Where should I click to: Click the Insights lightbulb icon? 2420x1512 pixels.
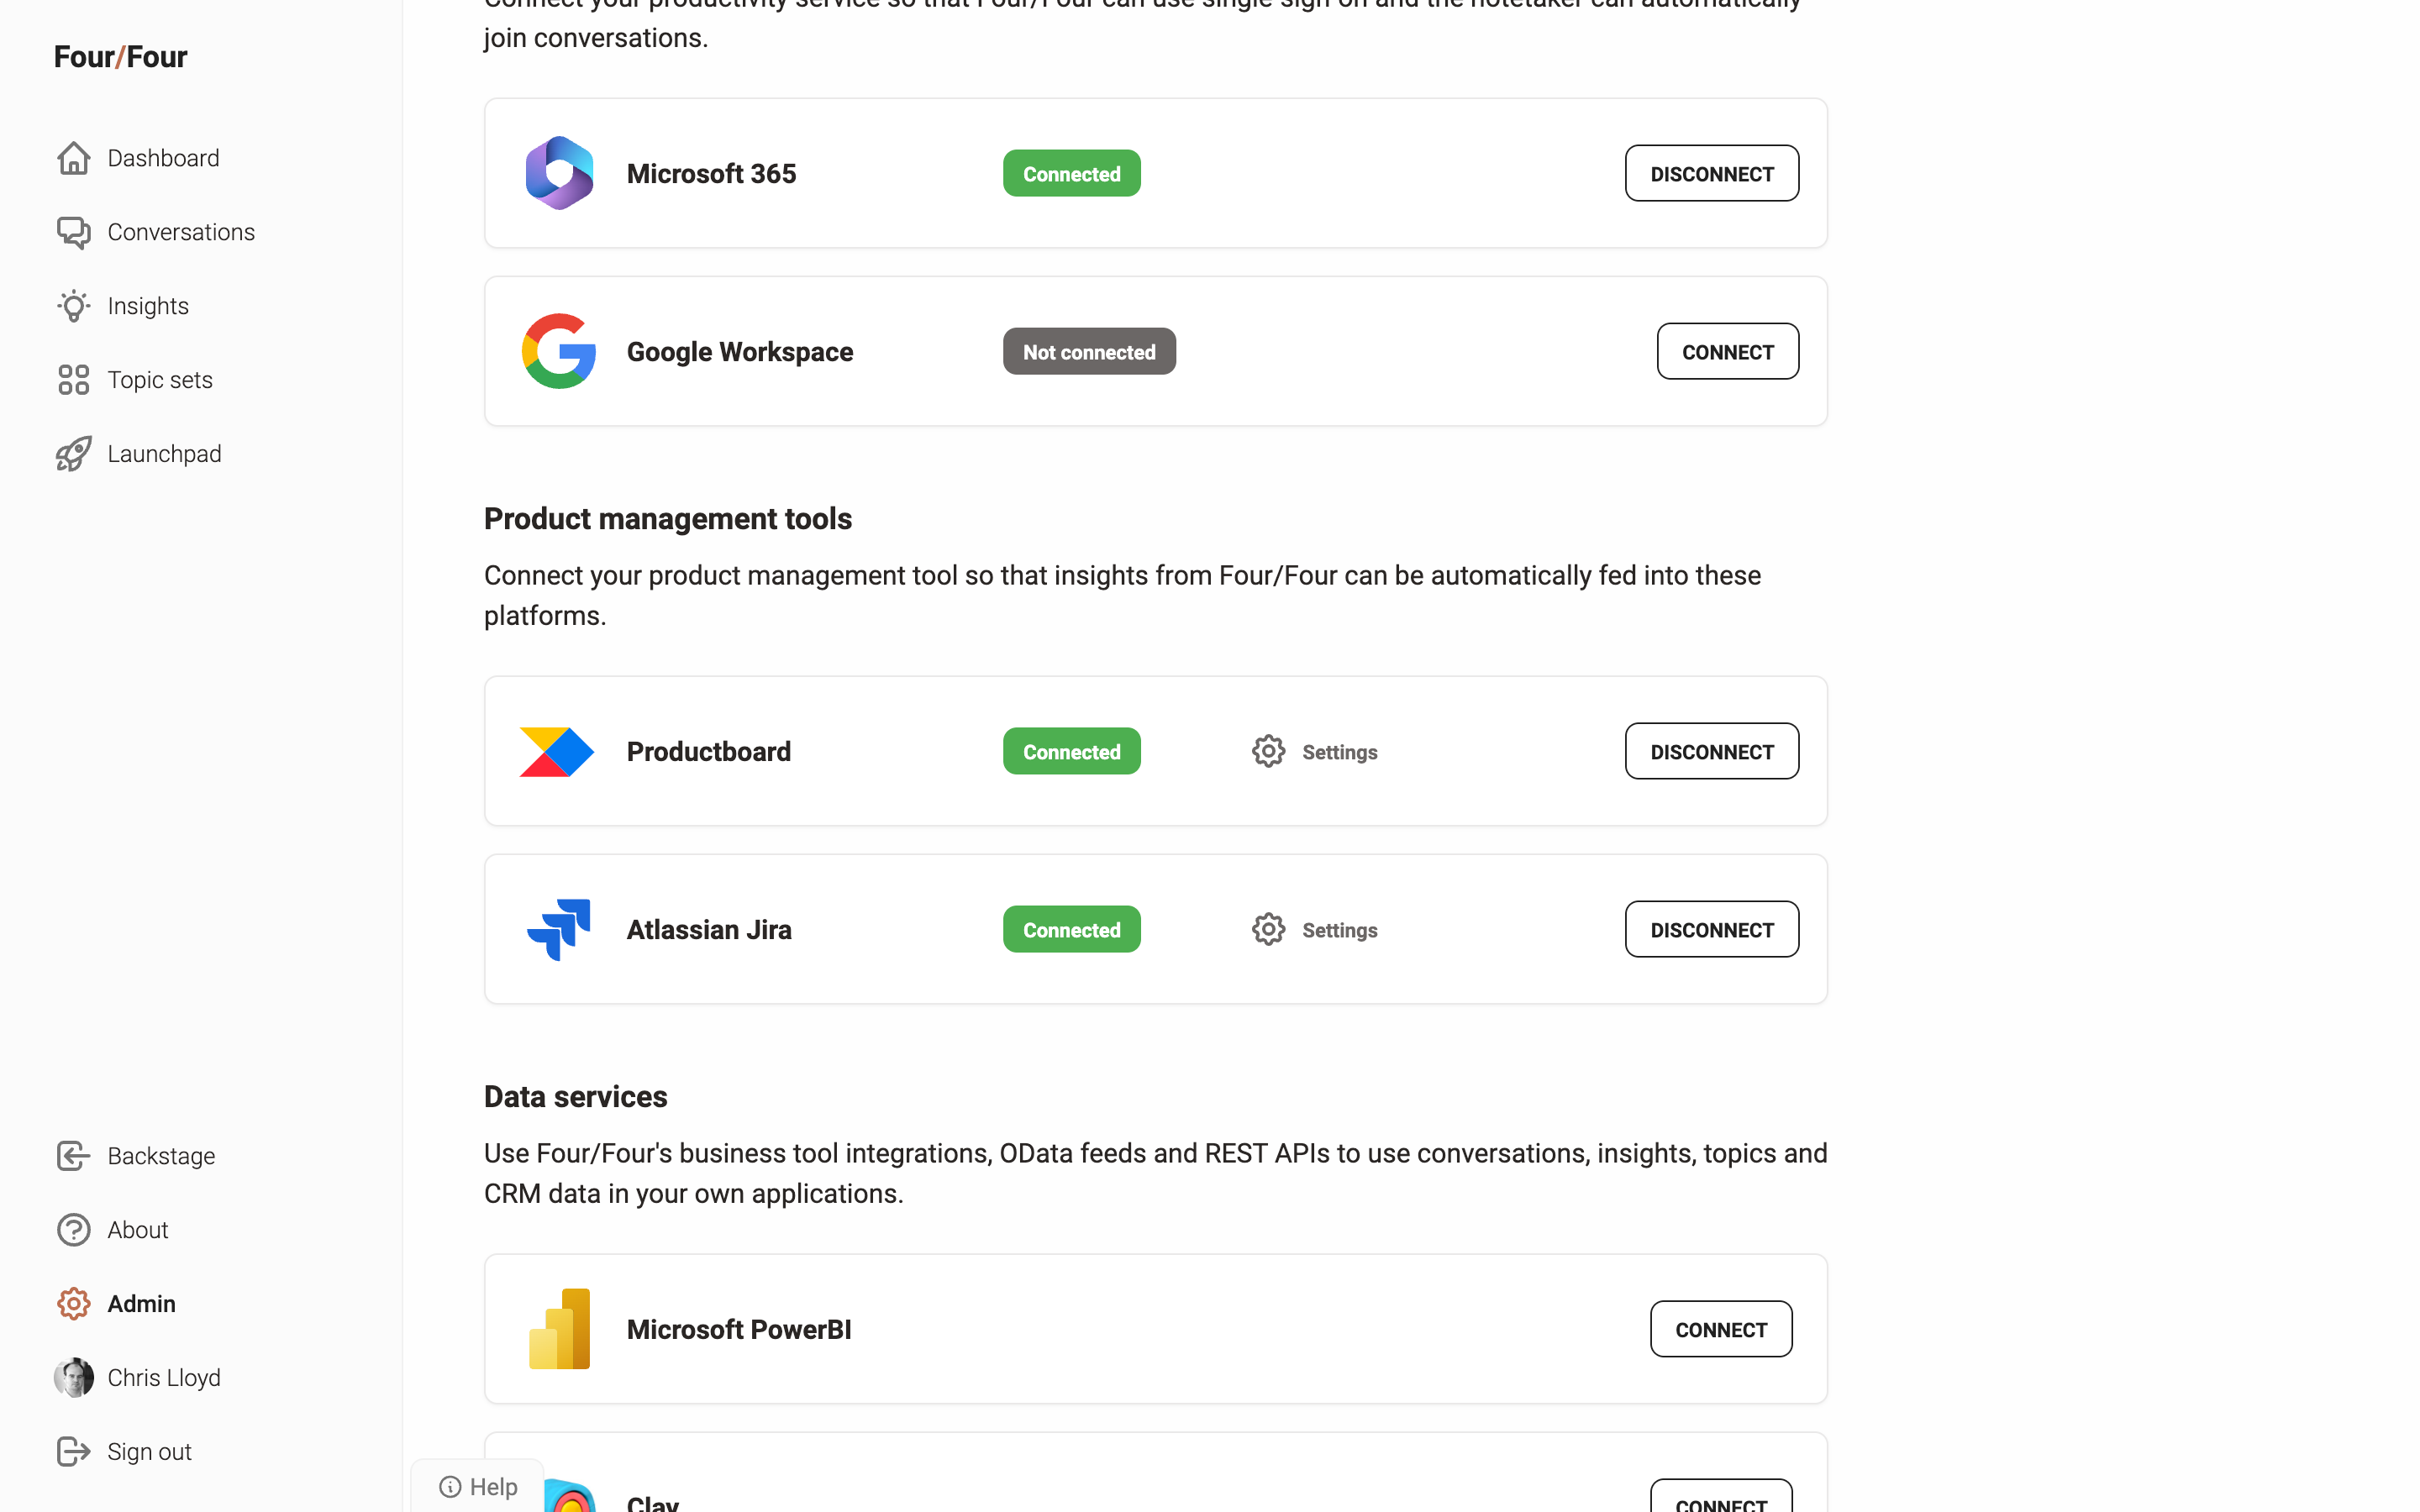pos(73,306)
